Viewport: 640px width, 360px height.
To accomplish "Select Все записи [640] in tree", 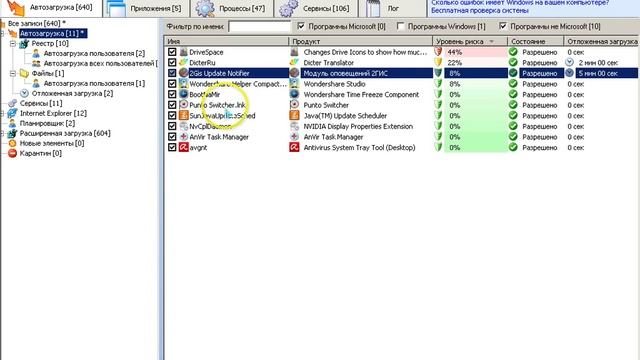I will pos(36,23).
